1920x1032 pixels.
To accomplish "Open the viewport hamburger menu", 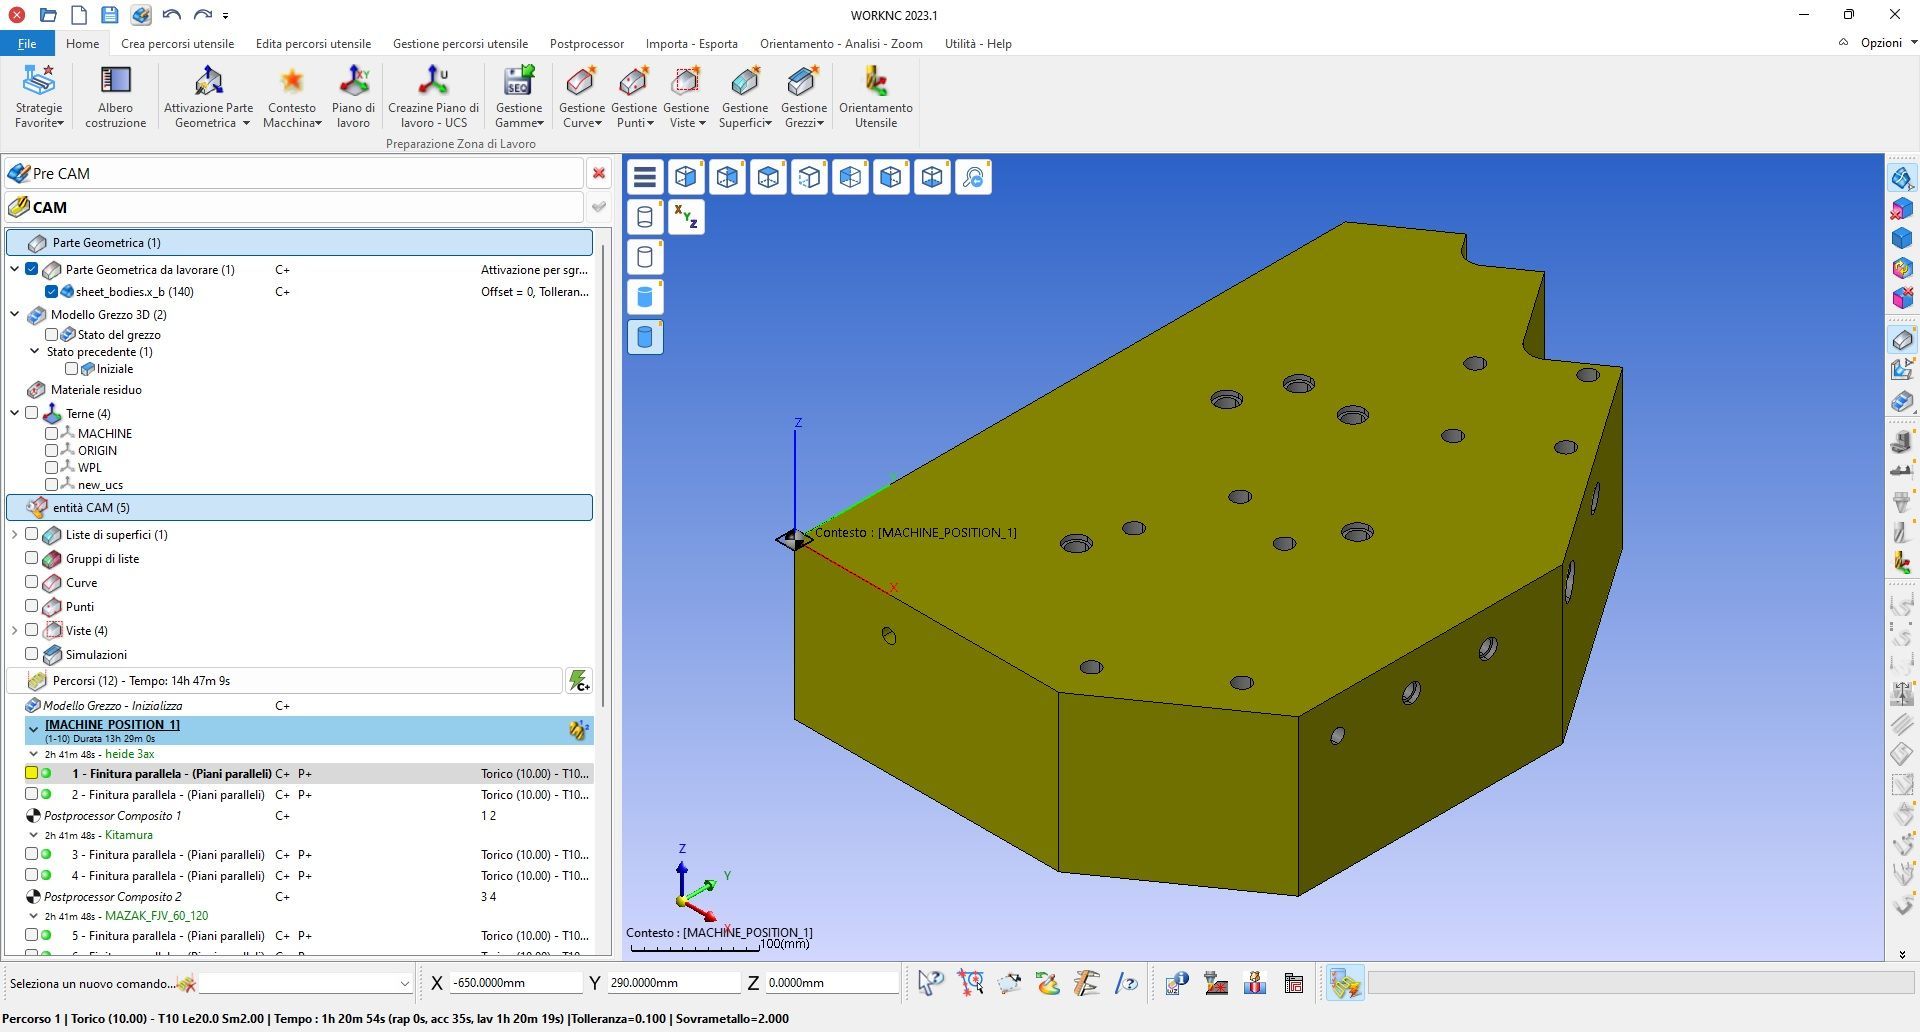I will coord(645,177).
